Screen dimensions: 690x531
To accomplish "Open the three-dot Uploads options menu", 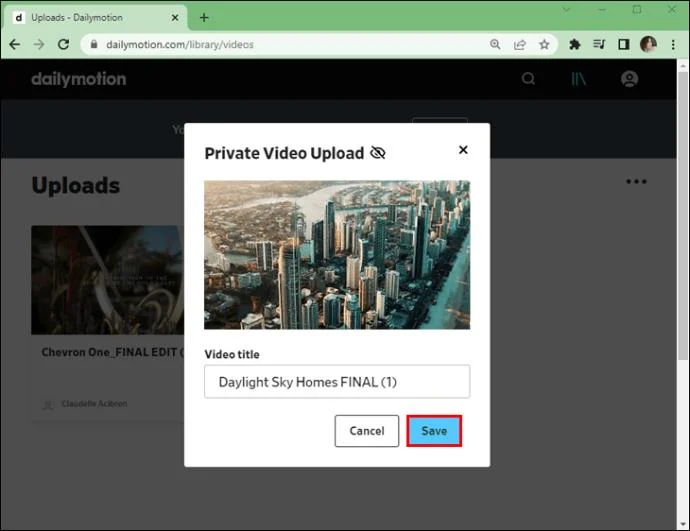I will 636,181.
